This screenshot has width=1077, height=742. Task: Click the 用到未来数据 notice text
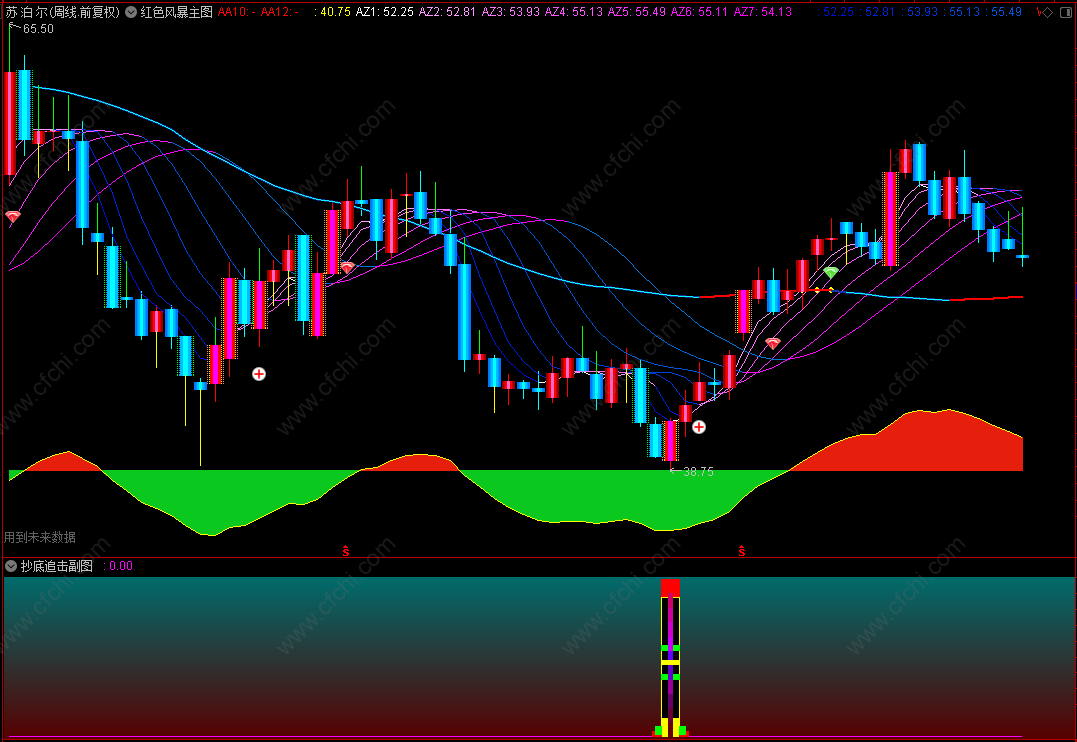(40, 537)
